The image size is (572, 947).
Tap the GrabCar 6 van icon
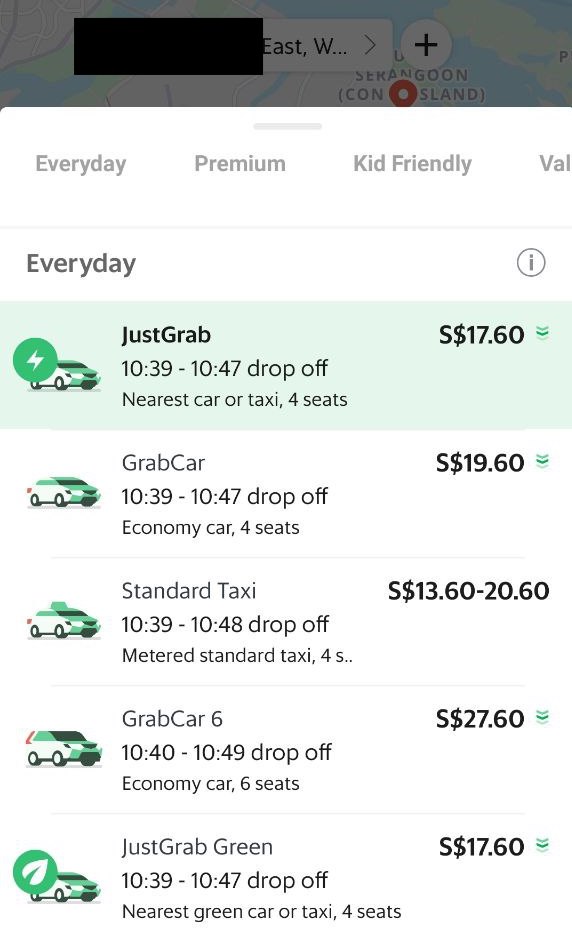point(63,748)
